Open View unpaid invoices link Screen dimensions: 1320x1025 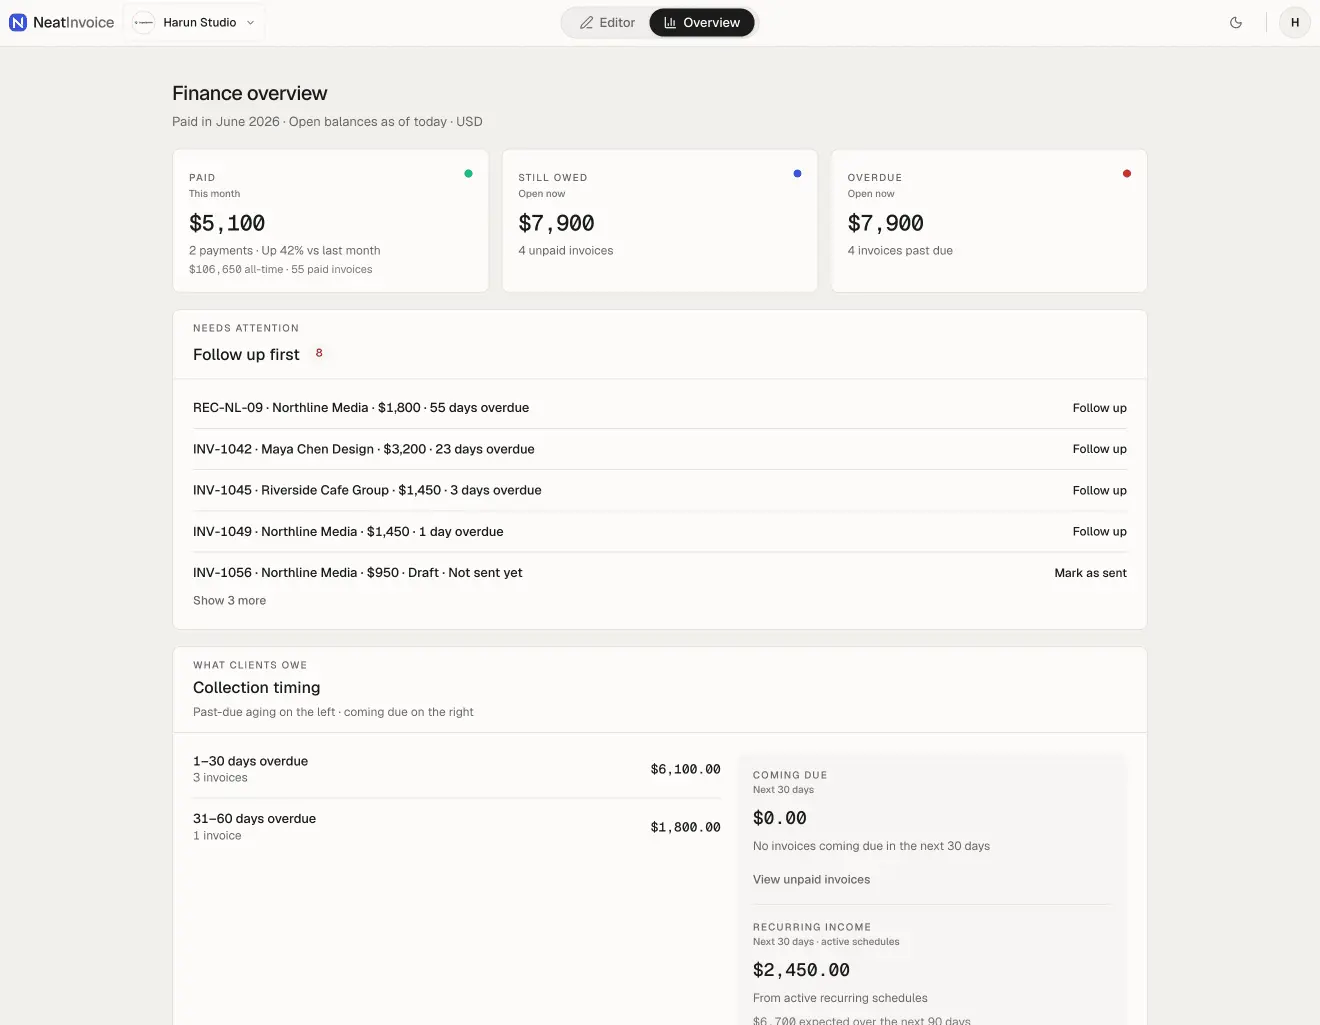(811, 879)
